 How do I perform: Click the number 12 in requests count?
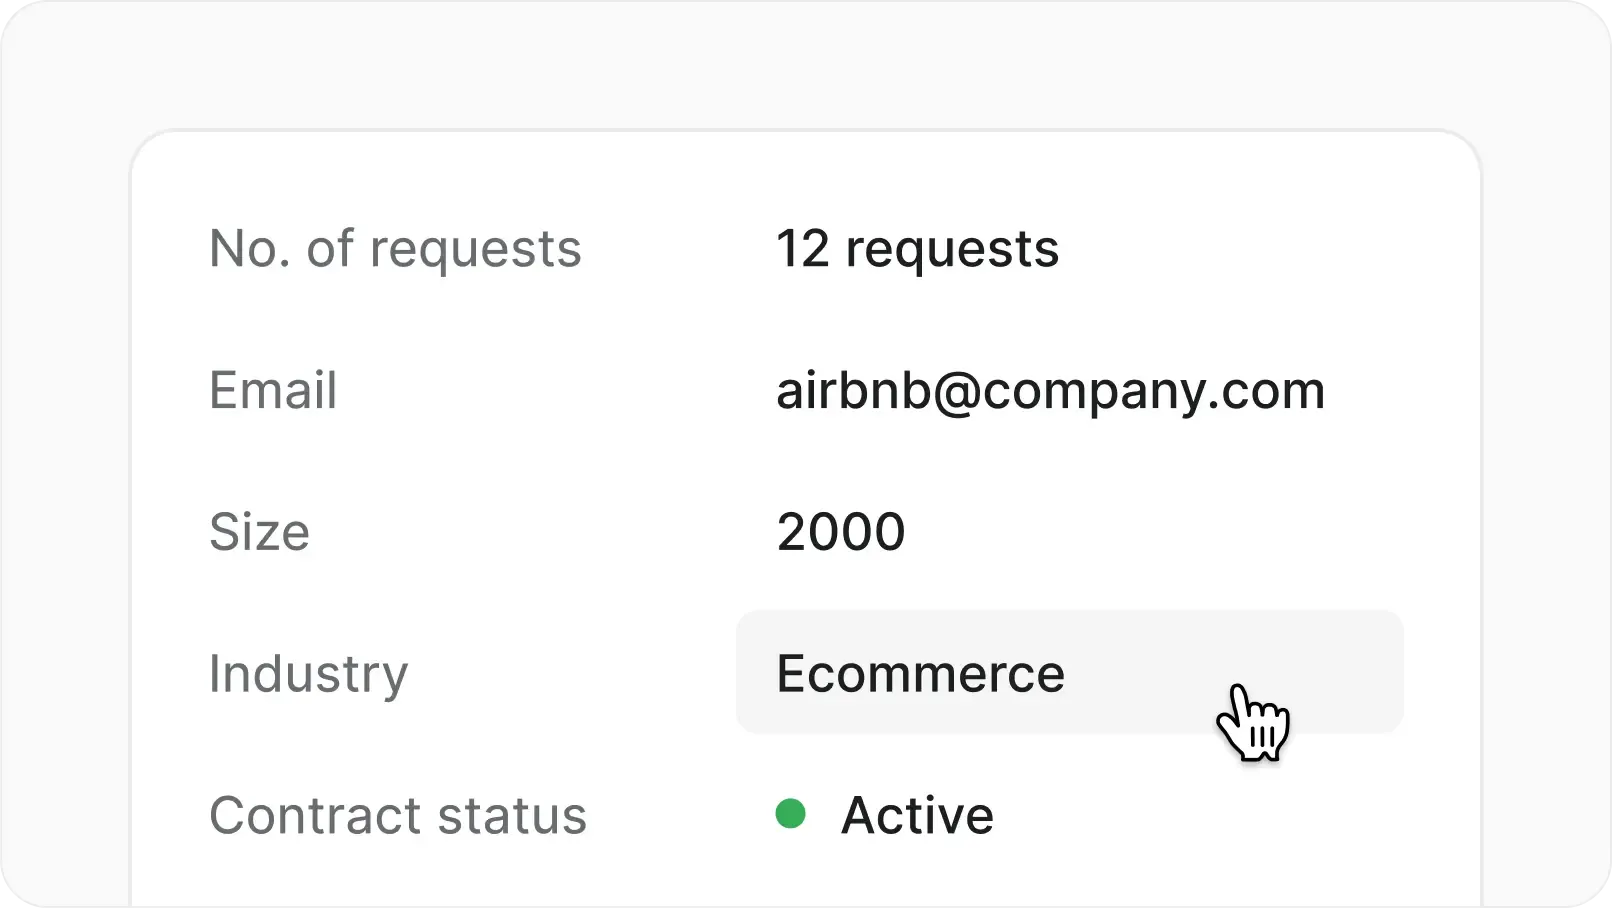802,248
